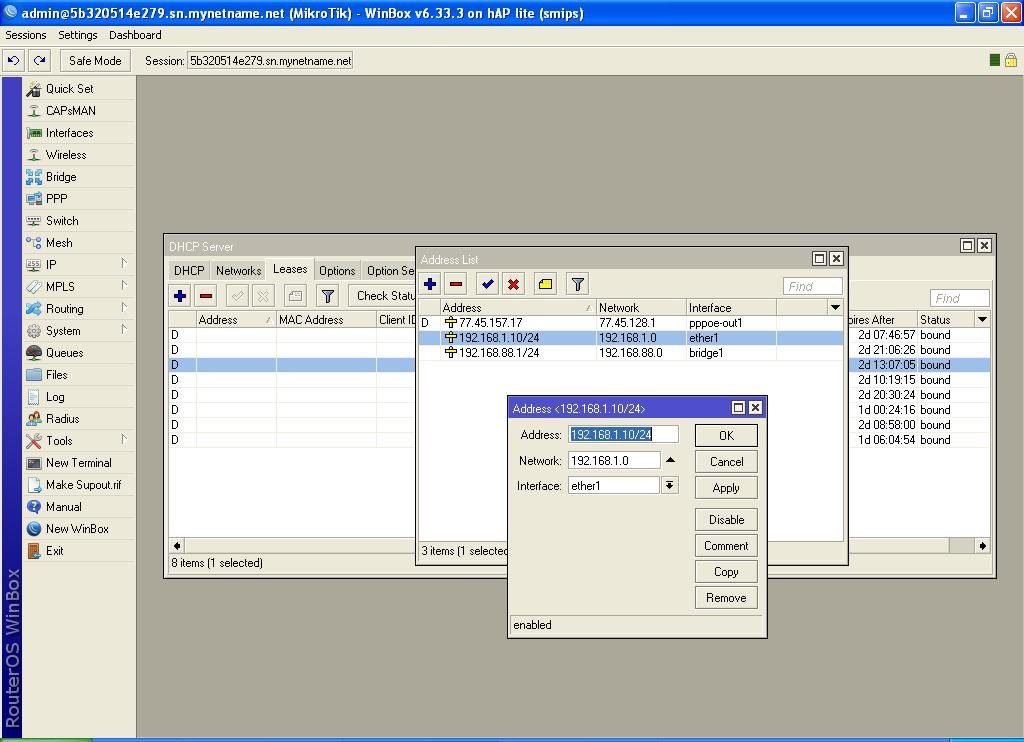
Task: Toggle Safe Mode
Action: (x=95, y=60)
